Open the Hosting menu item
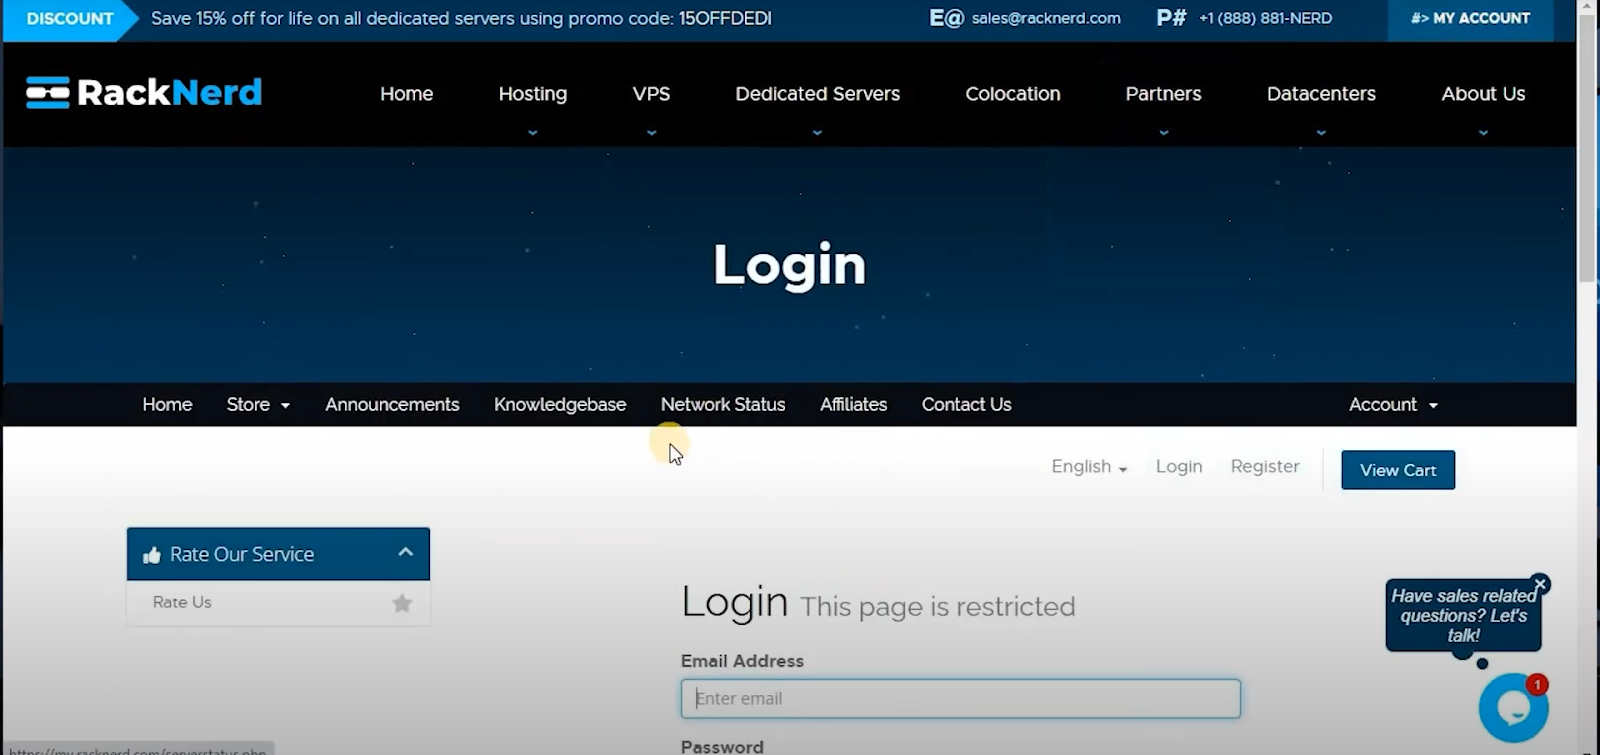This screenshot has height=755, width=1600. click(532, 94)
